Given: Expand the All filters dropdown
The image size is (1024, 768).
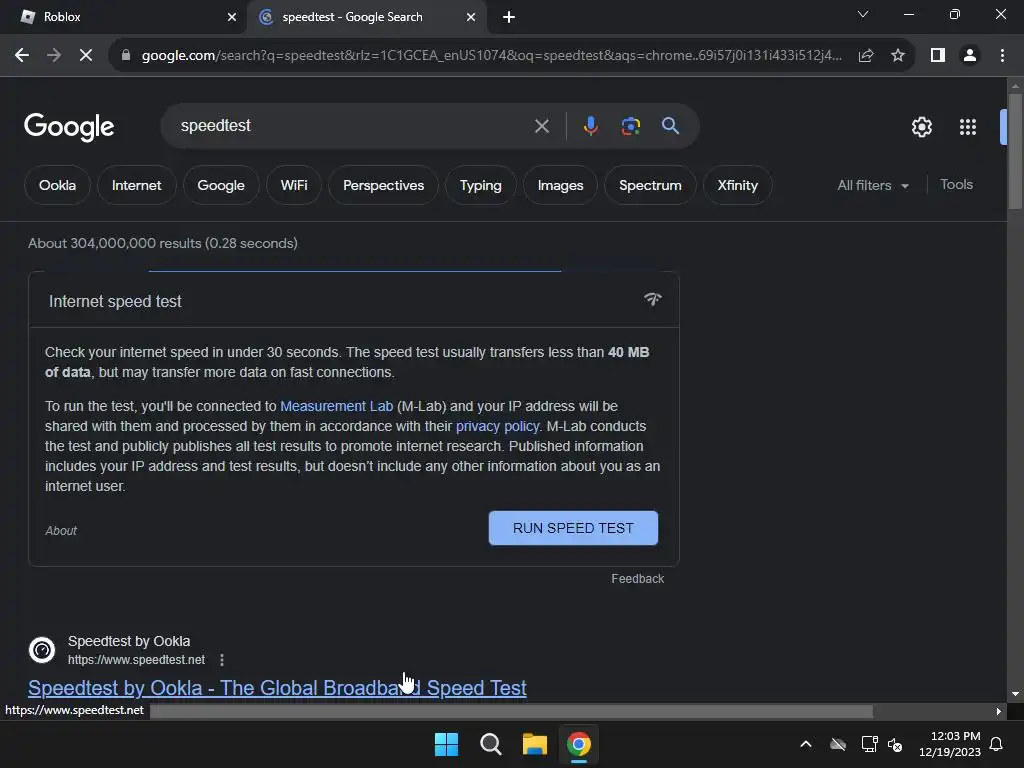Looking at the screenshot, I should pos(873,185).
